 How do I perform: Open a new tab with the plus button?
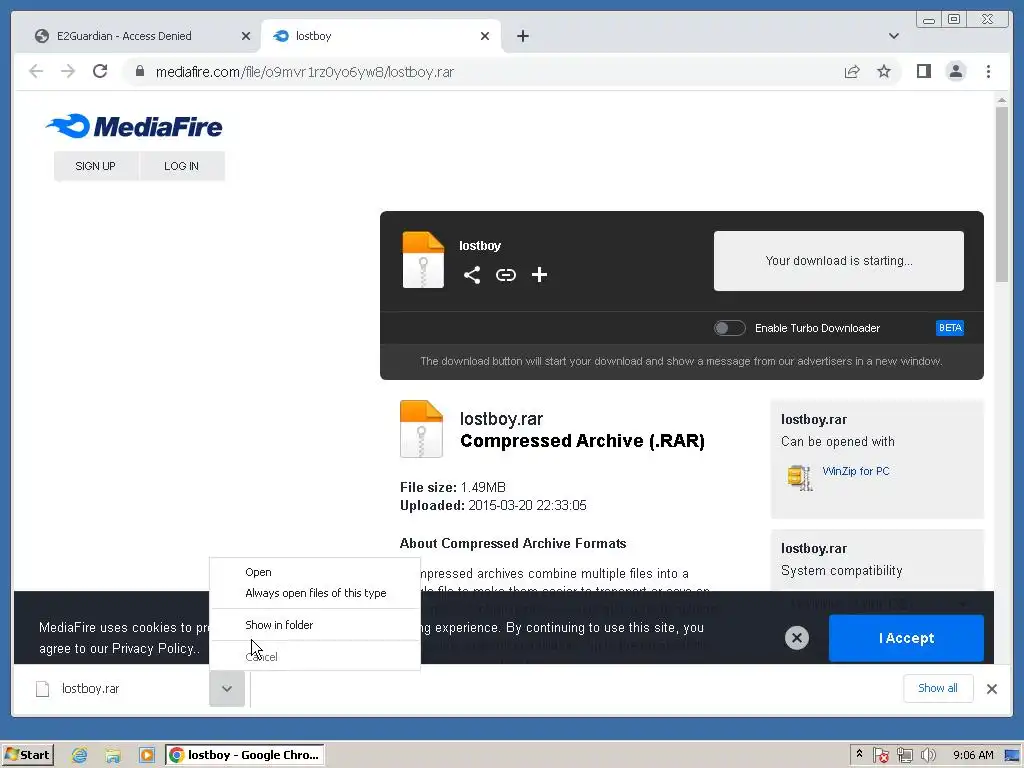(522, 36)
